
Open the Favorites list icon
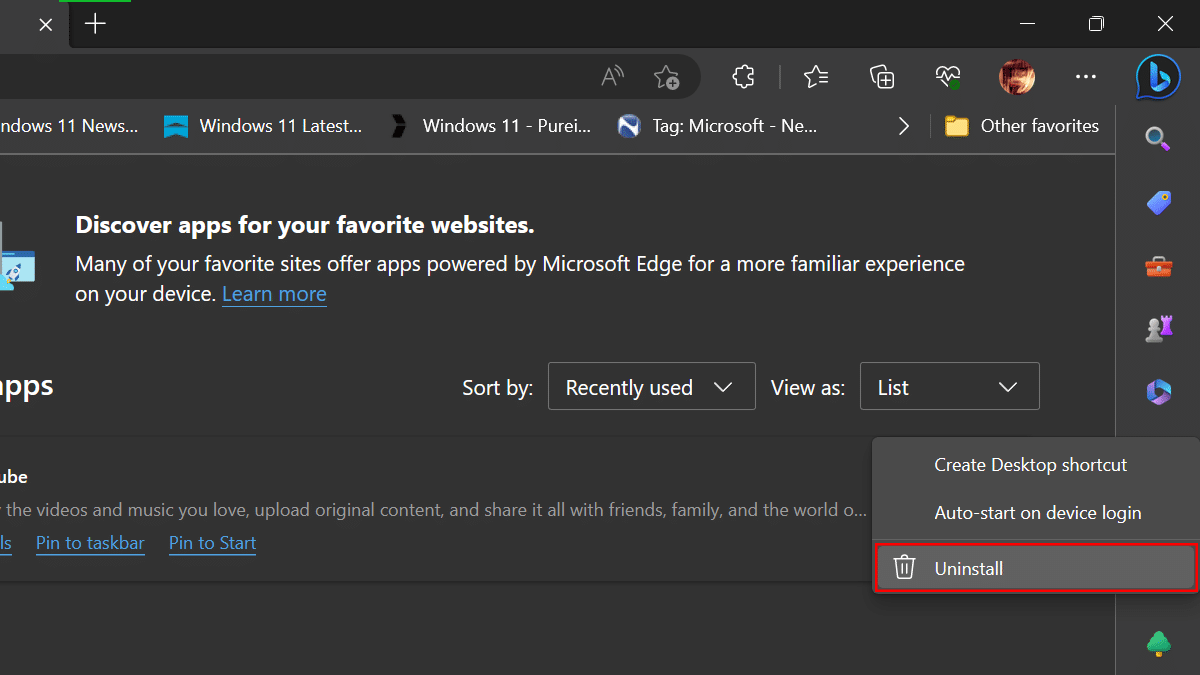click(x=816, y=77)
